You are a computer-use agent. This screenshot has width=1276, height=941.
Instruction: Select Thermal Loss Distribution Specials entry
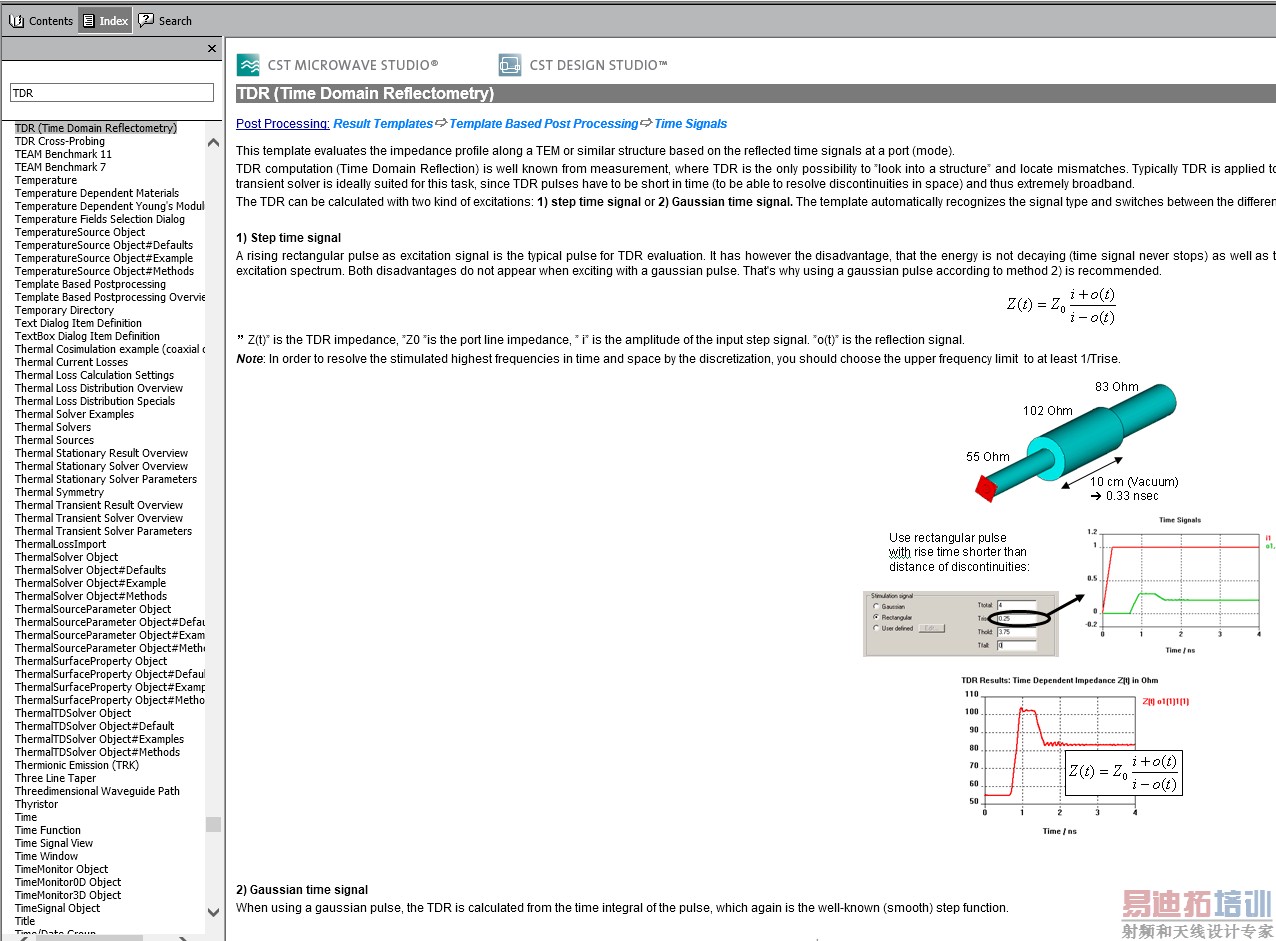coord(95,401)
